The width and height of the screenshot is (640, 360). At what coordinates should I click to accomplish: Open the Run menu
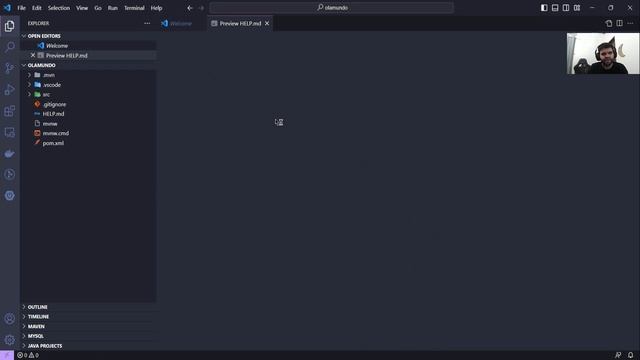click(113, 8)
